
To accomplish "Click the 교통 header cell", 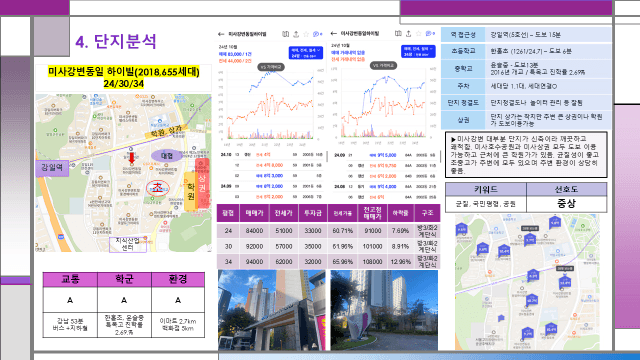I will point(70,280).
